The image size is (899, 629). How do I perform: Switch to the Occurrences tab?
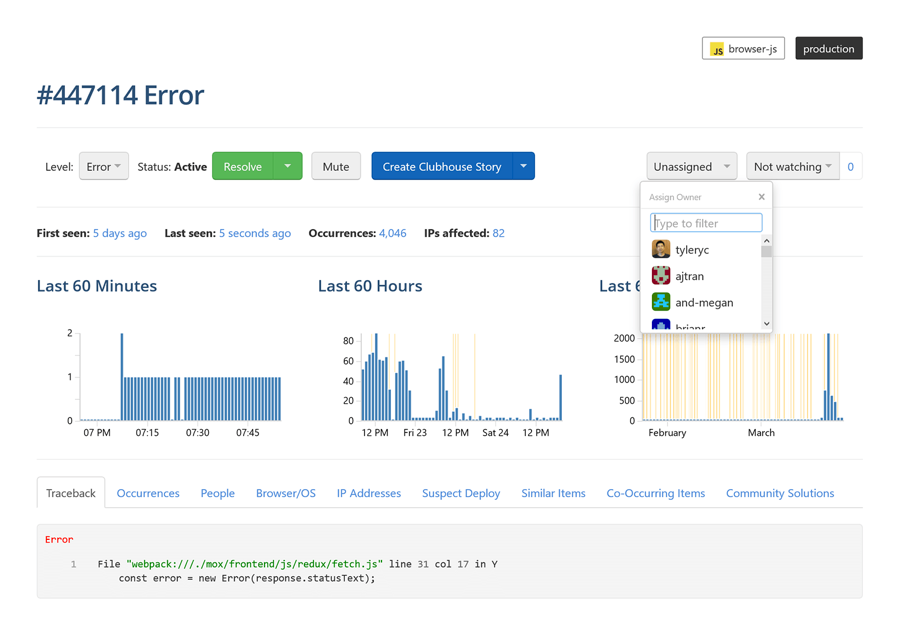coord(148,493)
